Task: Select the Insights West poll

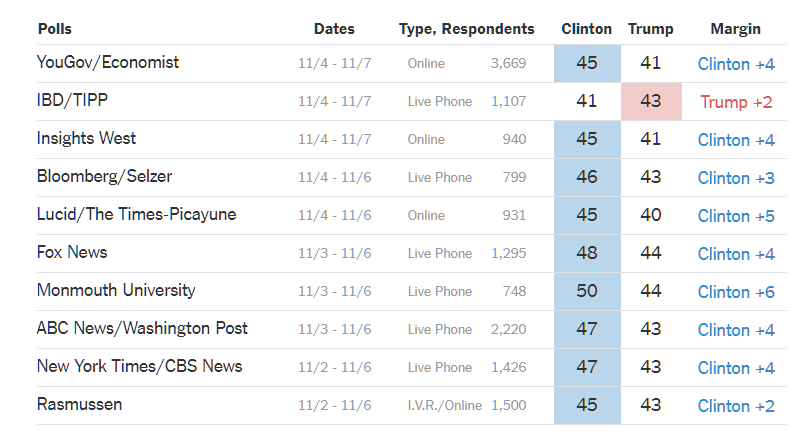Action: tap(86, 138)
